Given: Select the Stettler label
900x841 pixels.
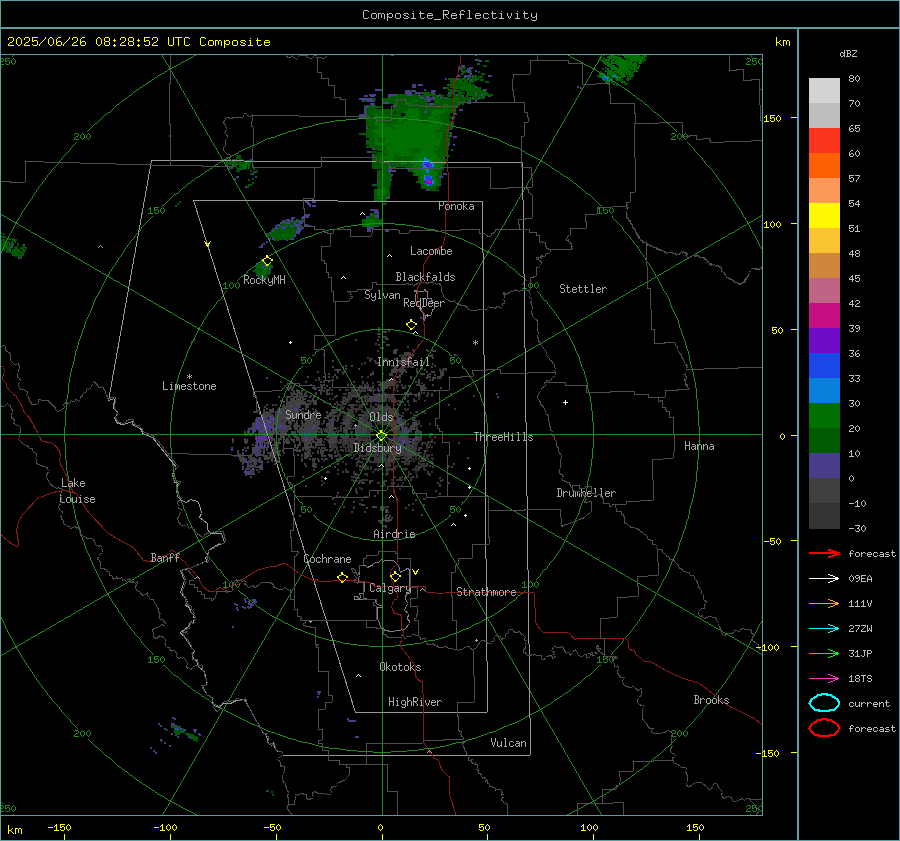Looking at the screenshot, I should pos(583,289).
